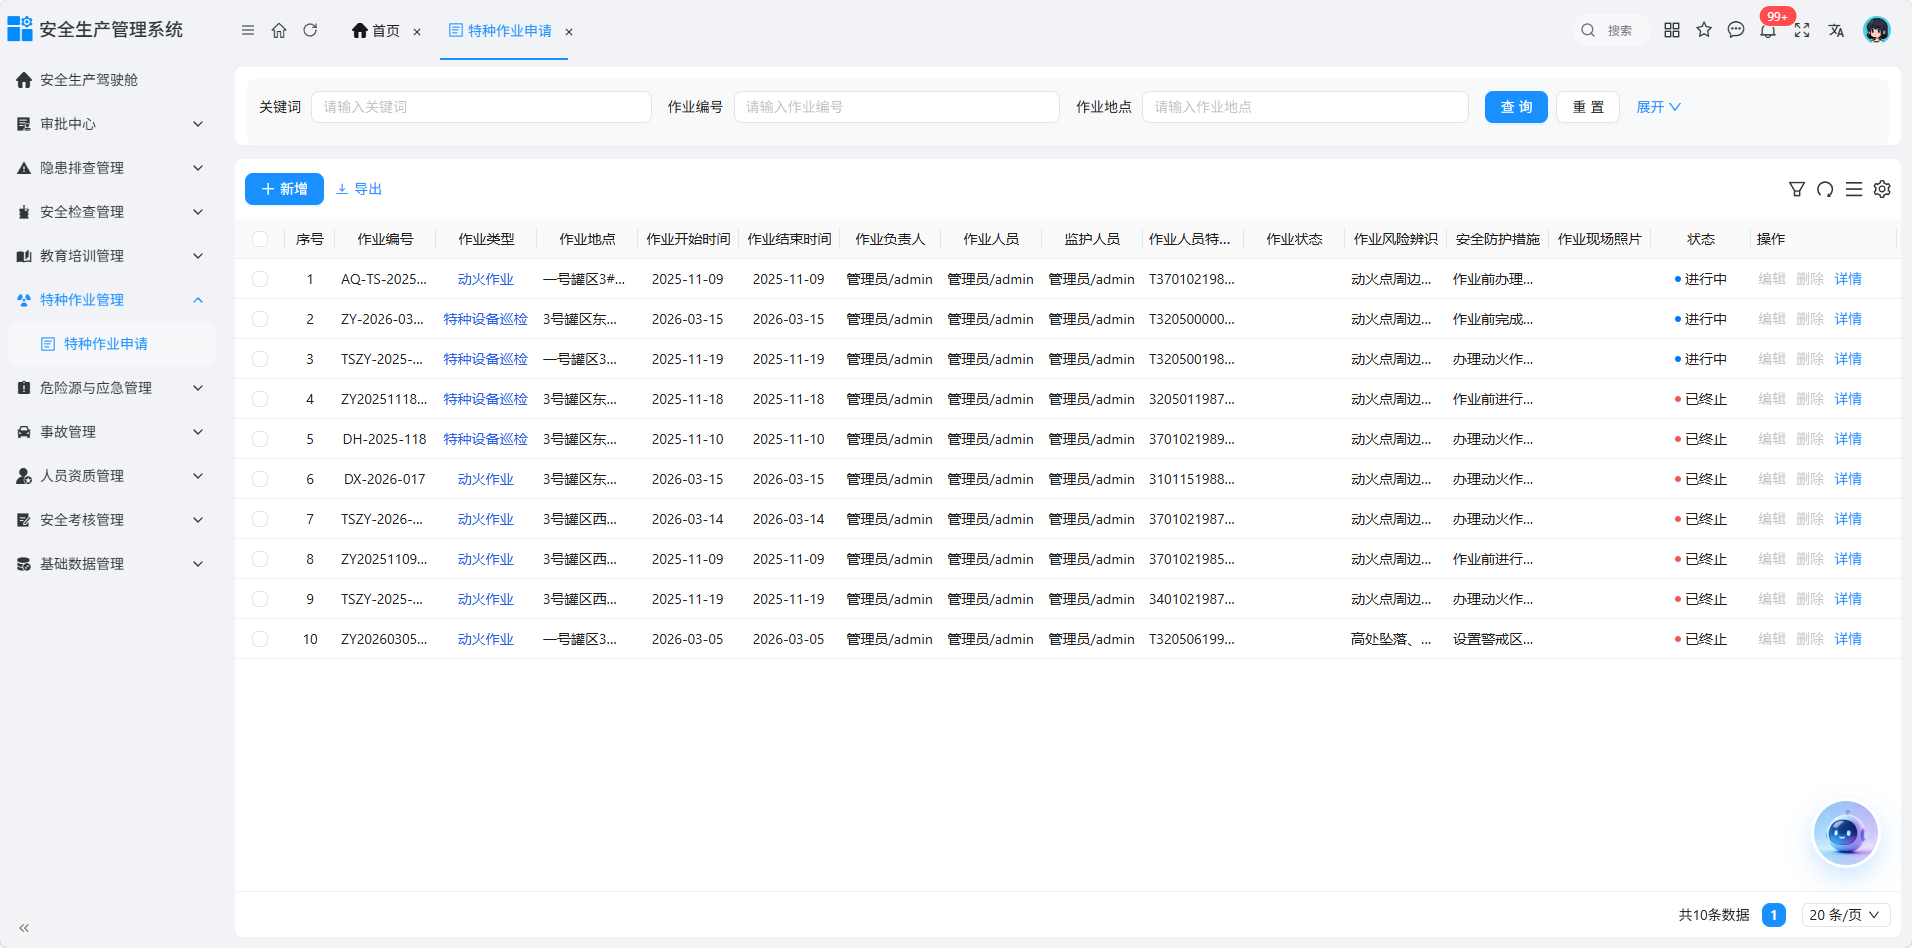This screenshot has width=1912, height=948.
Task: Open the AI assistant robot button
Action: [1846, 833]
